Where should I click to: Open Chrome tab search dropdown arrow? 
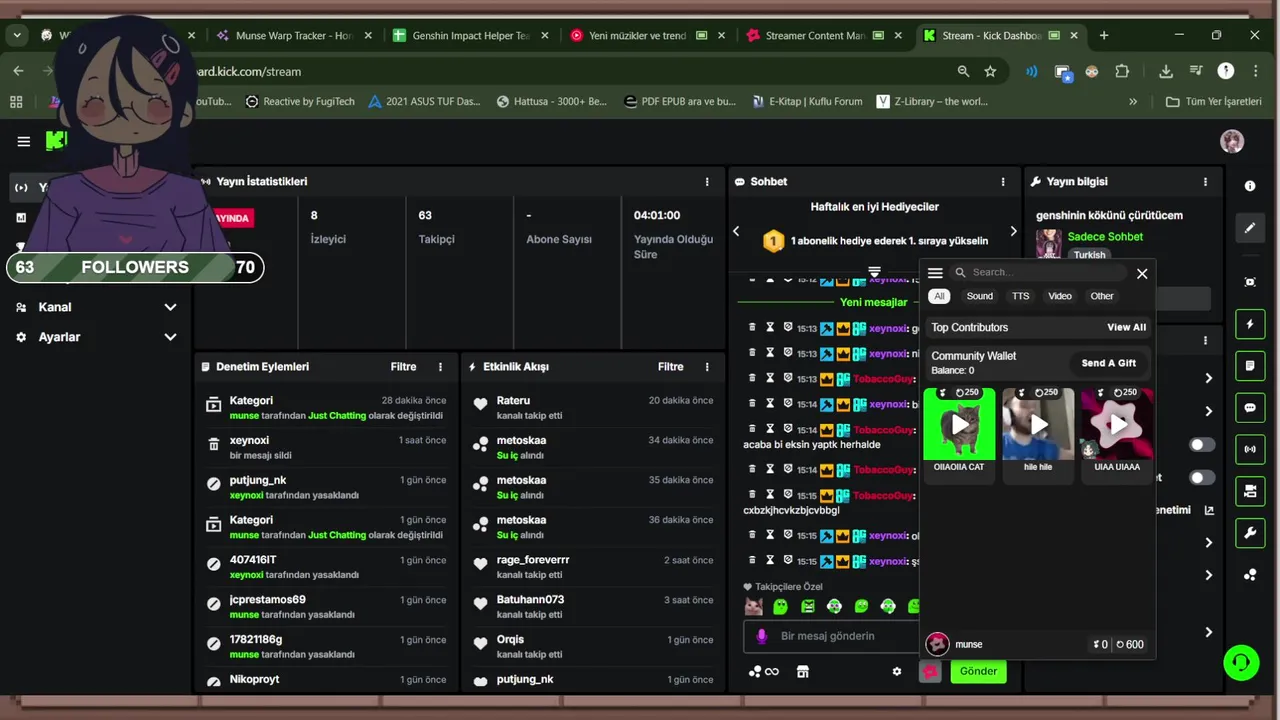(16, 35)
